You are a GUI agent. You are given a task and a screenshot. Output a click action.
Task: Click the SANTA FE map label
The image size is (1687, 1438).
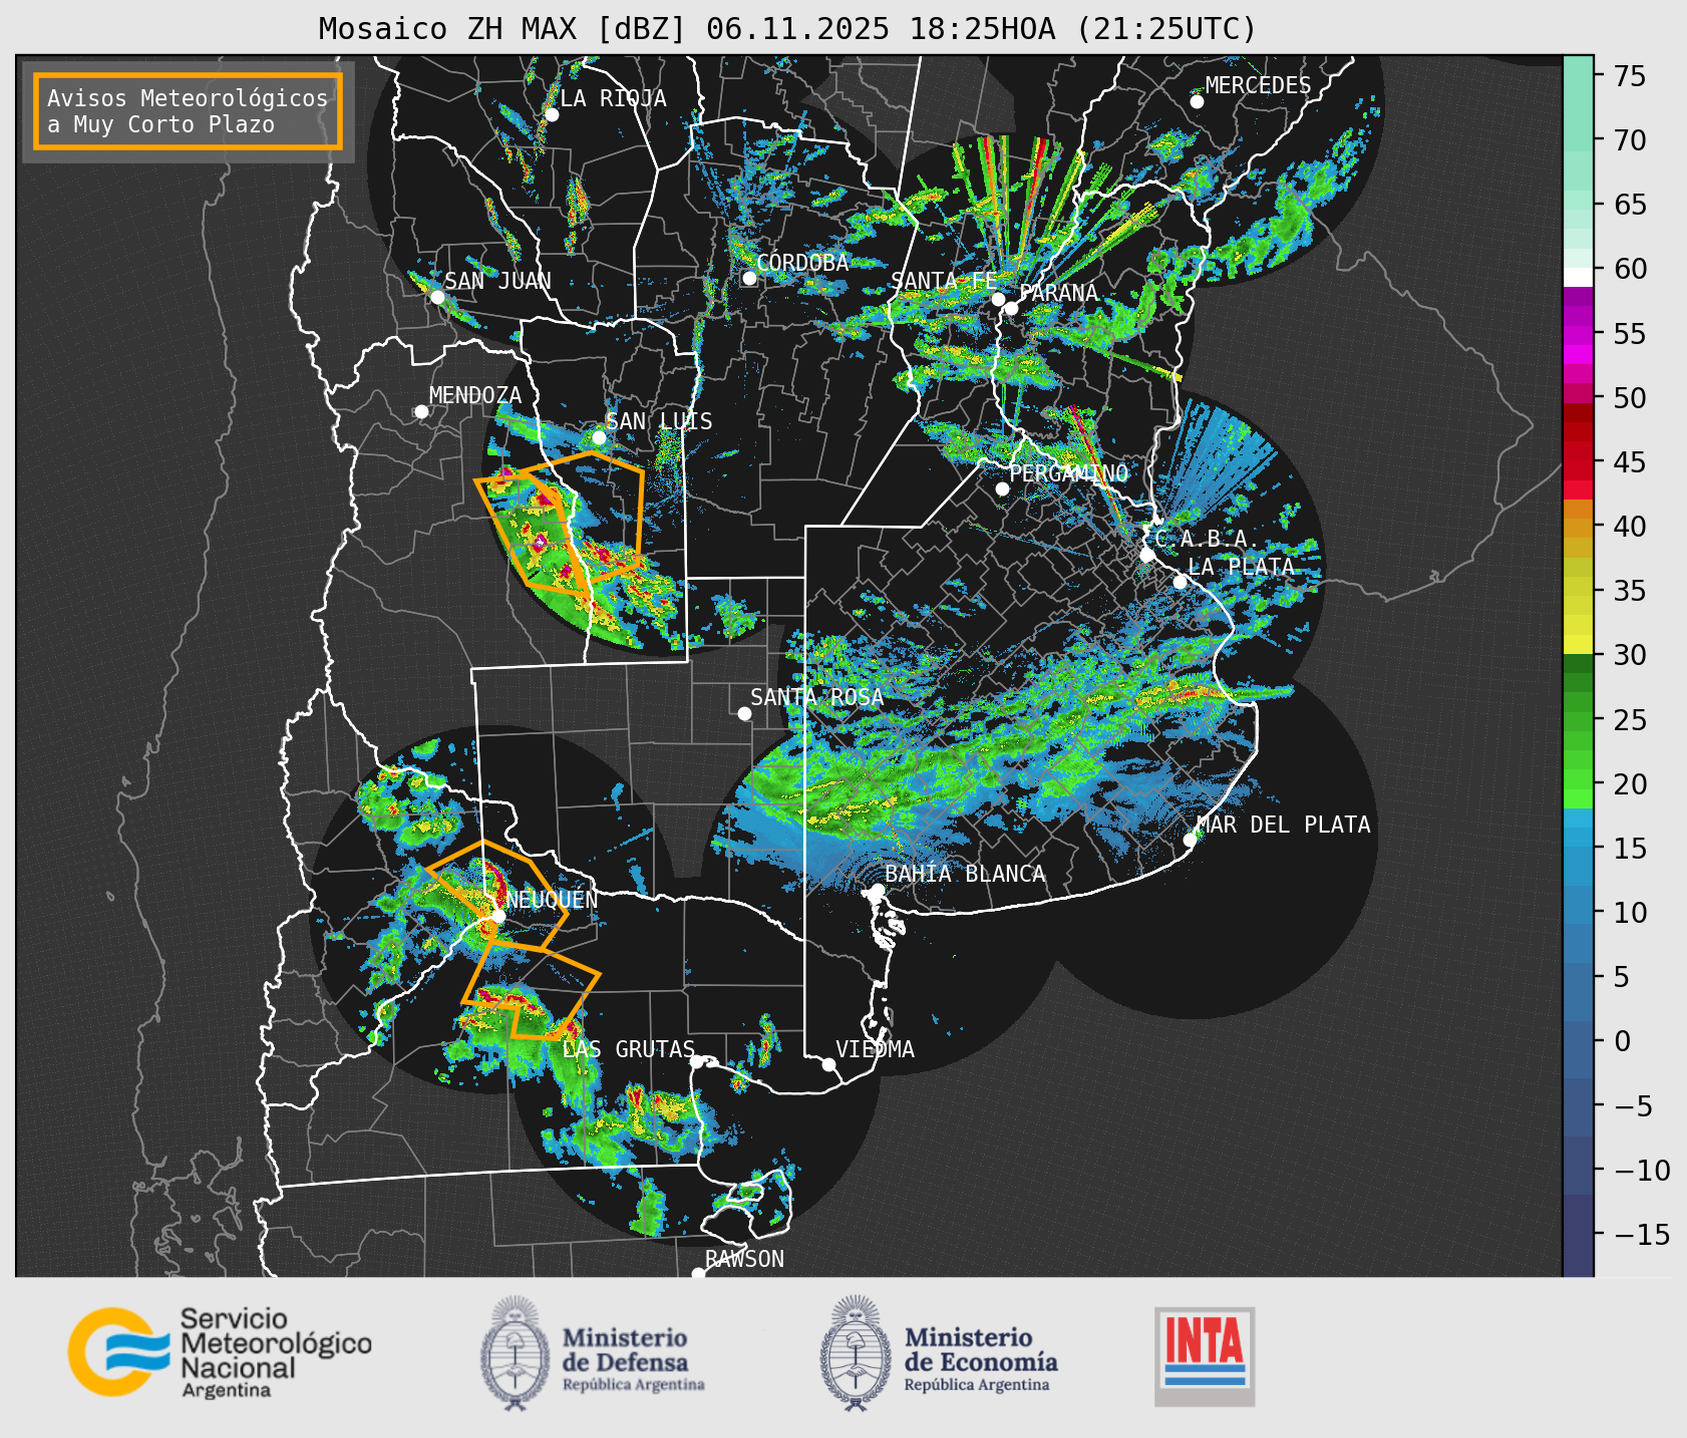click(x=944, y=281)
